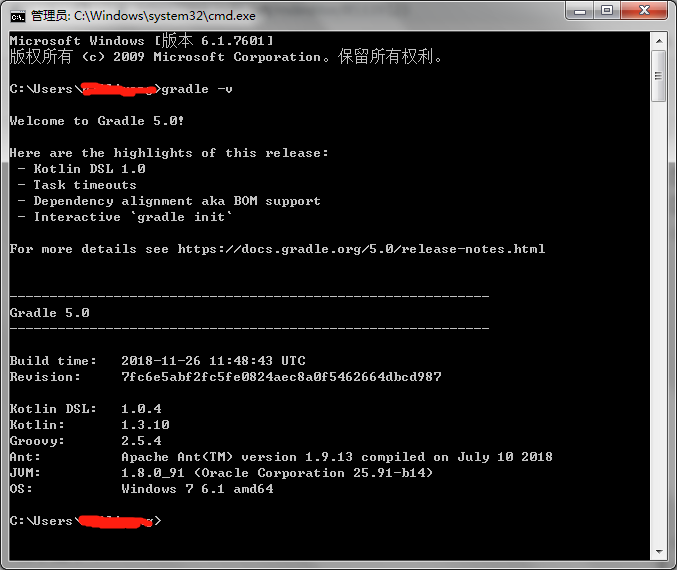Viewport: 677px width, 570px height.
Task: Minimize the cmd.exe window
Action: tap(580, 11)
